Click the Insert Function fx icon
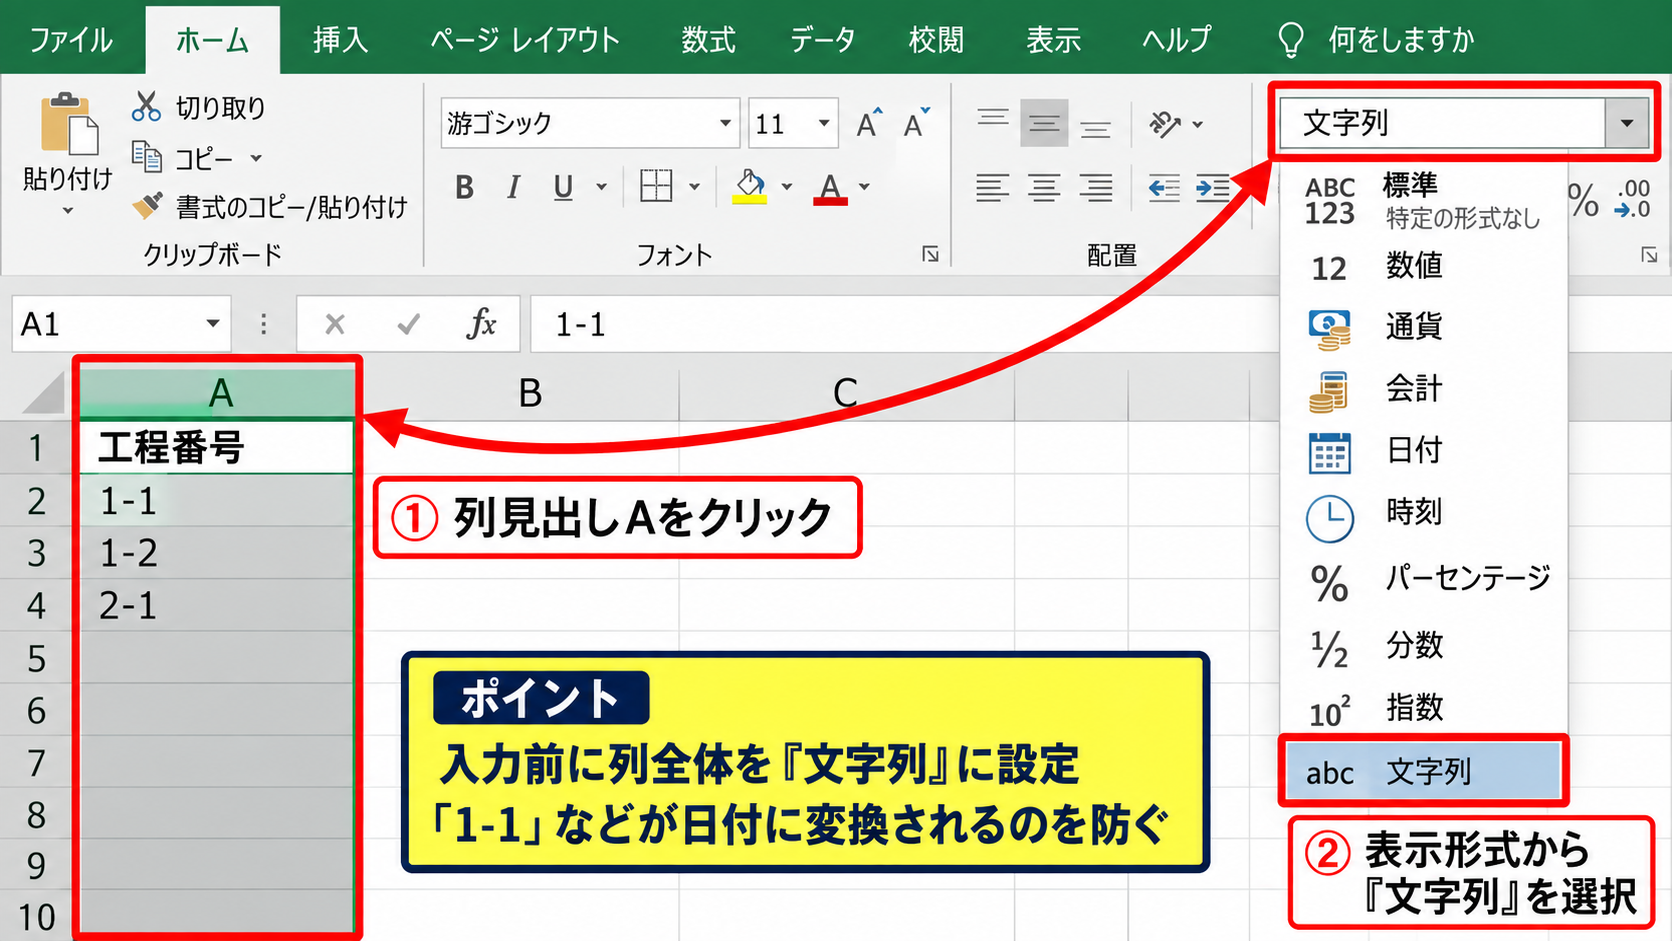Image resolution: width=1672 pixels, height=941 pixels. point(481,324)
